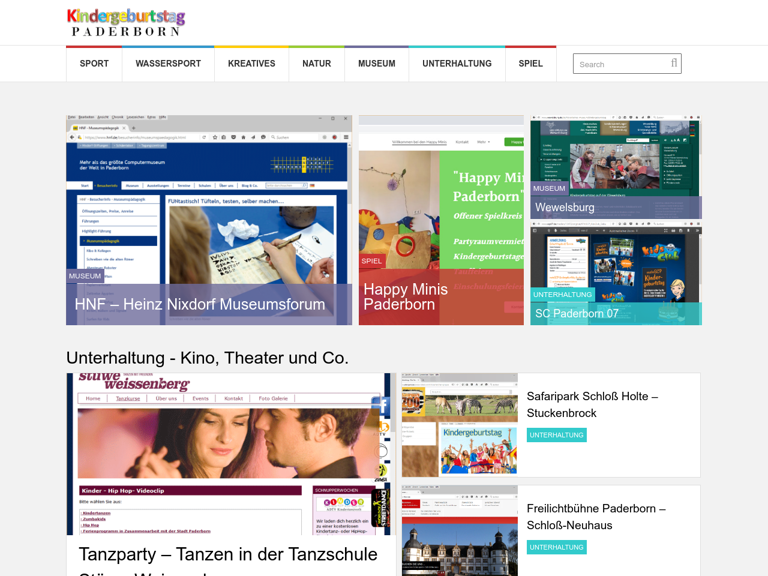Open the HNF – Heinz Nixdorf Museumsforum title
768x576 pixels.
[x=200, y=304]
